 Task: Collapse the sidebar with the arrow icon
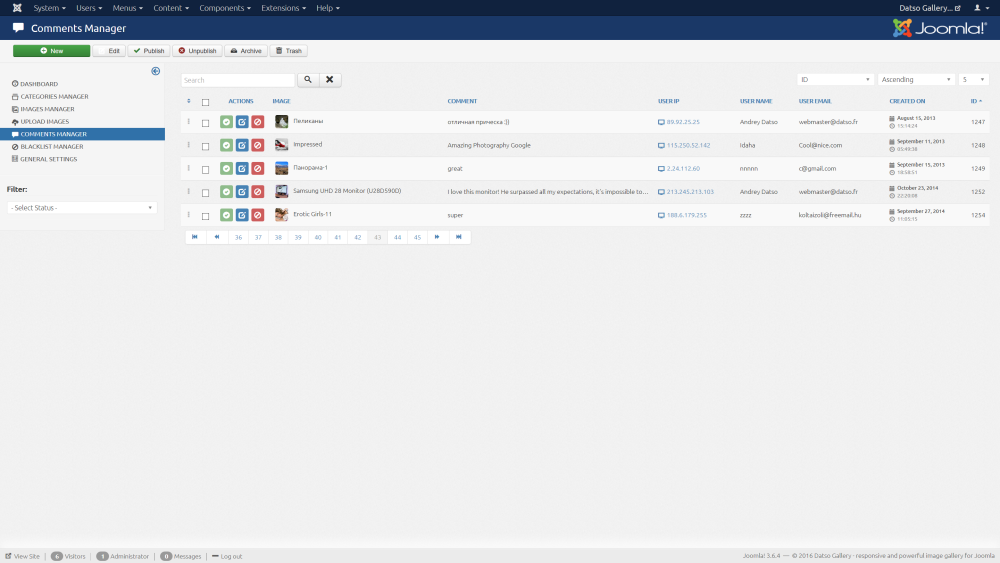pos(155,71)
